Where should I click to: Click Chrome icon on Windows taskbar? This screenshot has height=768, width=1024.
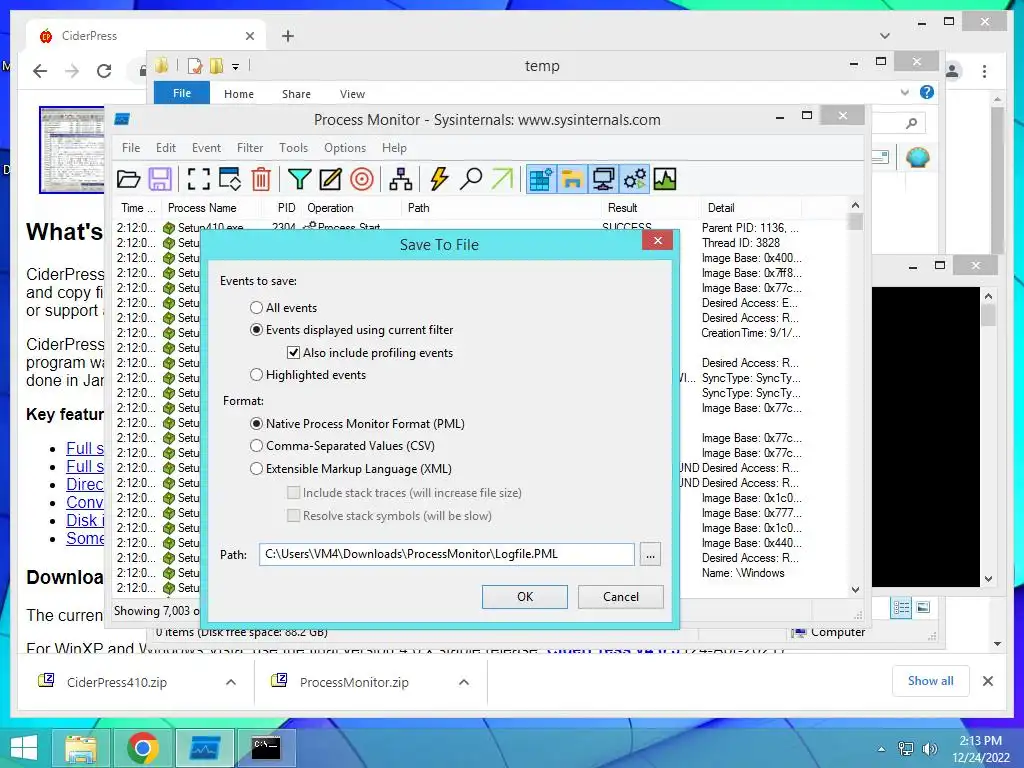click(143, 748)
